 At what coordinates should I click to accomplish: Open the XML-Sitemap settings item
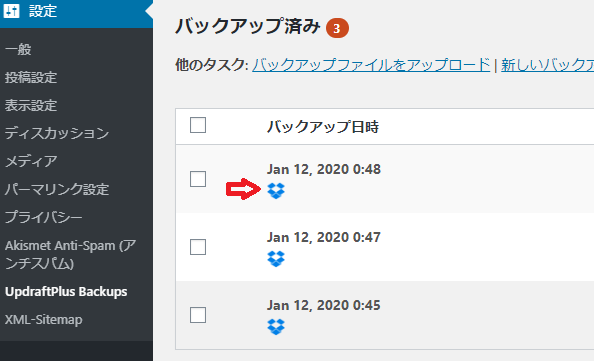(44, 320)
